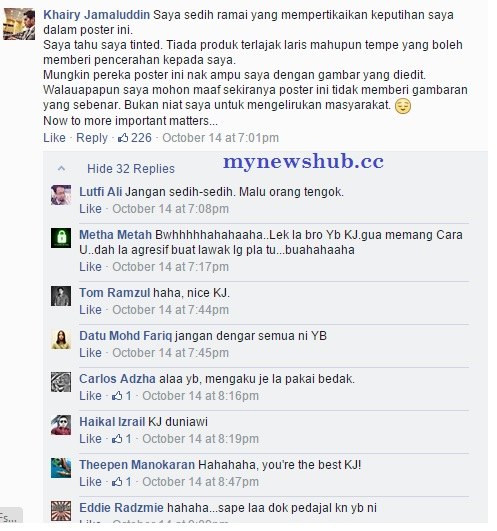Click the October 14 at 7:01pm timestamp
This screenshot has width=497, height=531.
(220, 138)
